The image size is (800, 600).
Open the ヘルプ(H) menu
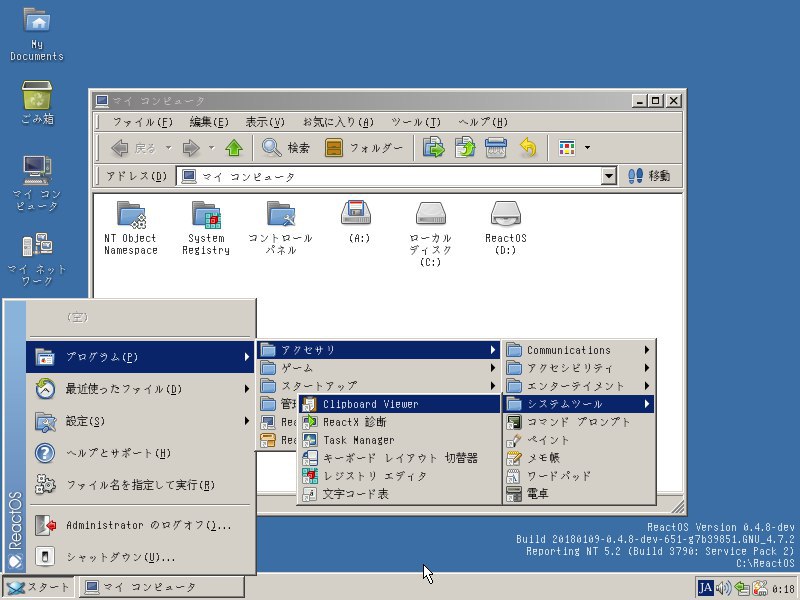[482, 122]
